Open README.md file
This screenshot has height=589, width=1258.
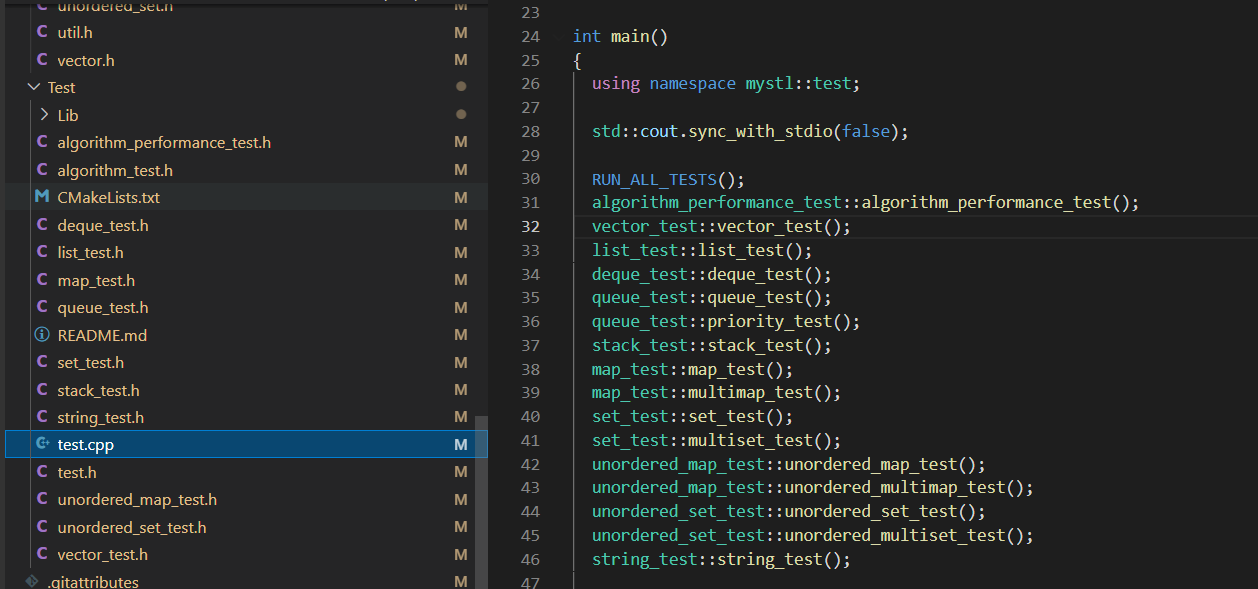click(x=102, y=335)
